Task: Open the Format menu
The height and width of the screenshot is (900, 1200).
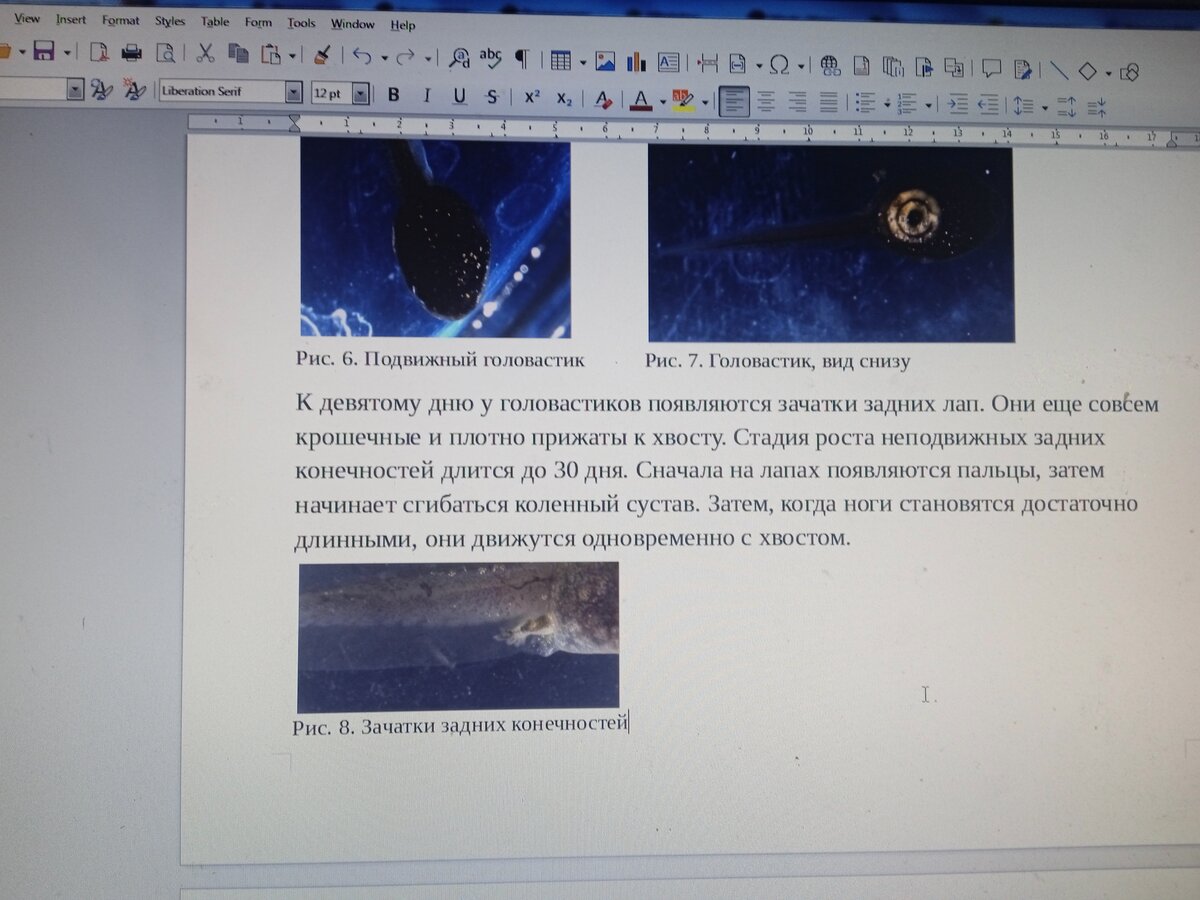Action: click(x=120, y=21)
